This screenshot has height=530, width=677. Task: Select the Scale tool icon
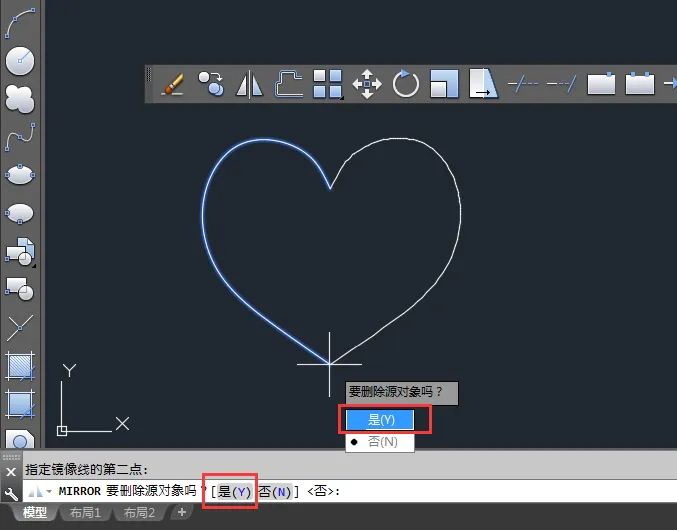point(444,84)
